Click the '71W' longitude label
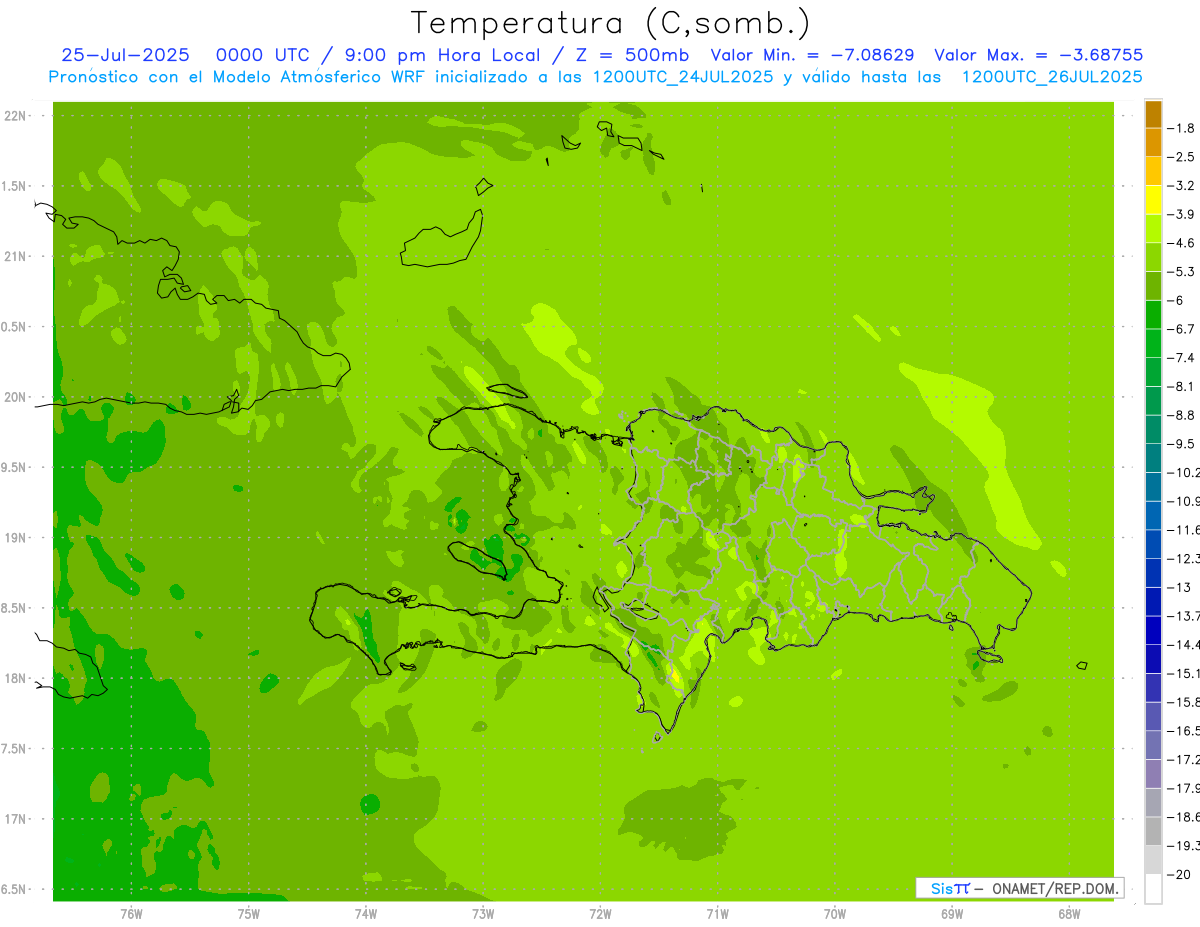Screen dimensions: 1200x927 coord(717,914)
